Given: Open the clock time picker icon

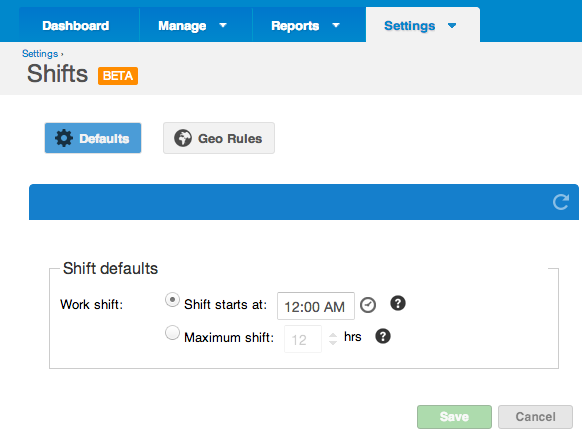Looking at the screenshot, I should pos(368,305).
